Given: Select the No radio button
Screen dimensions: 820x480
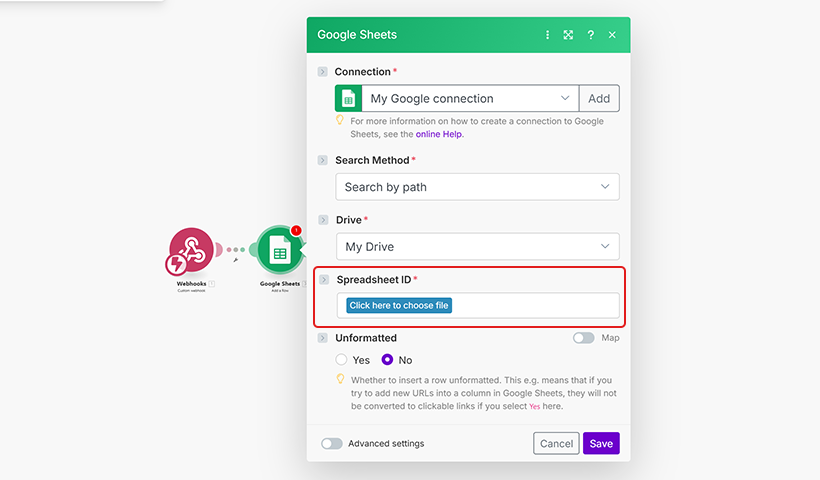Looking at the screenshot, I should (x=387, y=360).
